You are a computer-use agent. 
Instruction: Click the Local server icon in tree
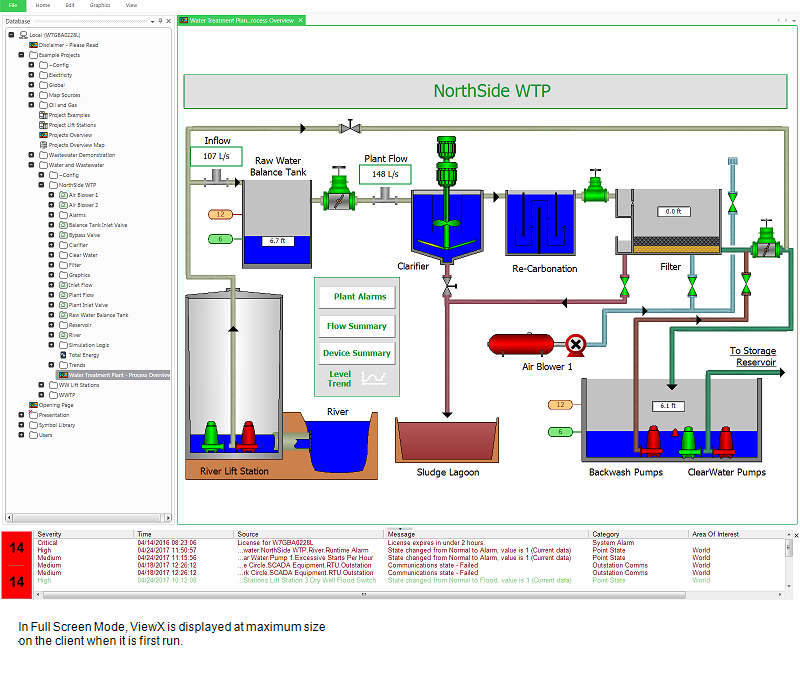(x=22, y=35)
